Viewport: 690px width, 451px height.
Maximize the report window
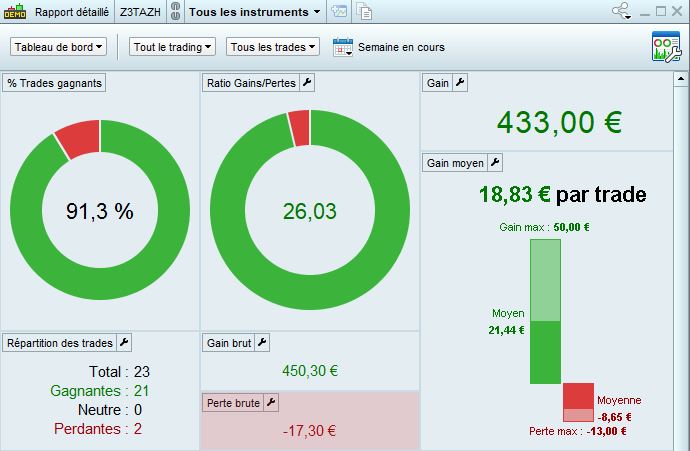point(661,11)
